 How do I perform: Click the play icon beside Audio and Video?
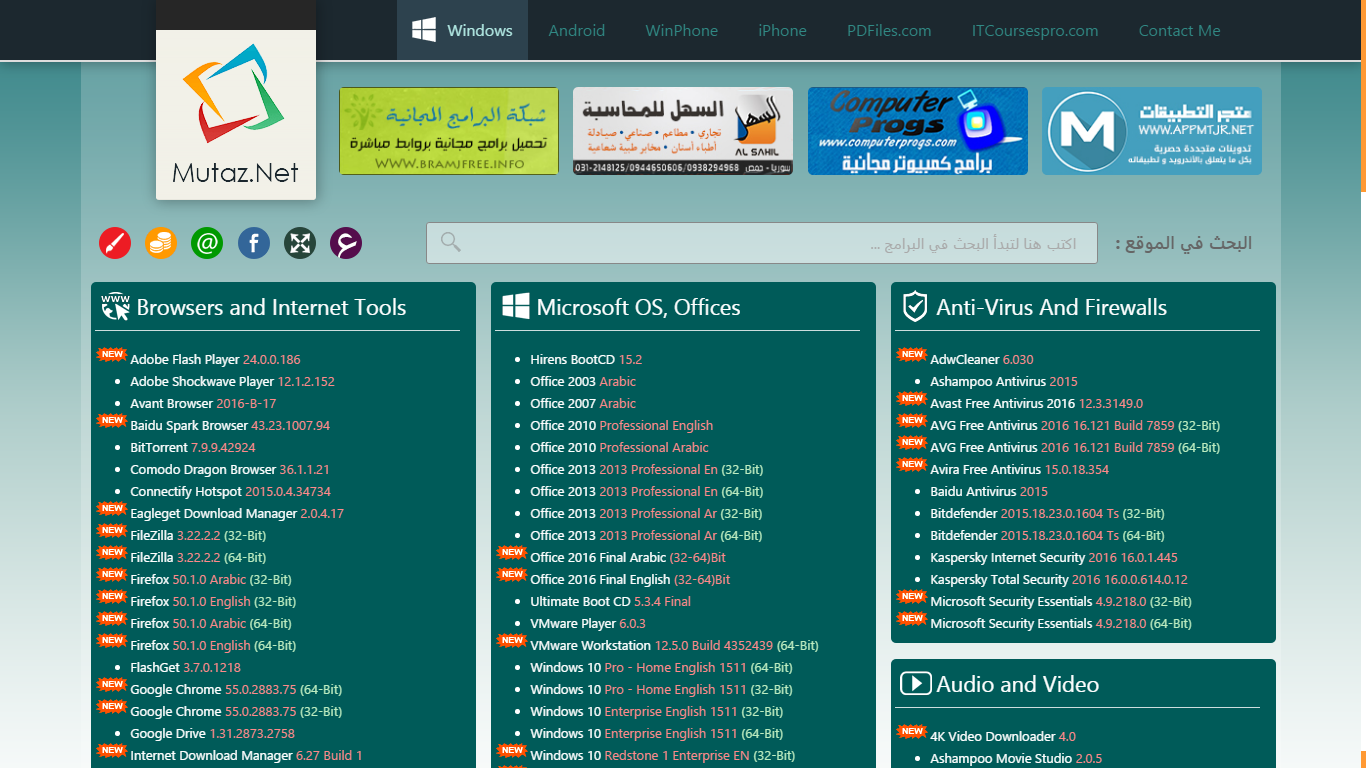click(x=915, y=684)
